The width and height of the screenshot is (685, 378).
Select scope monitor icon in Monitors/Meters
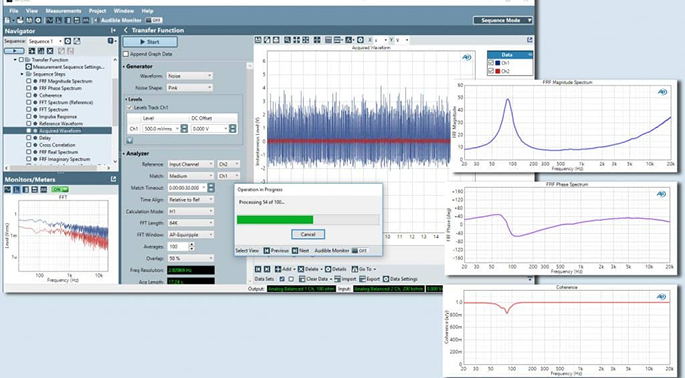click(x=7, y=189)
